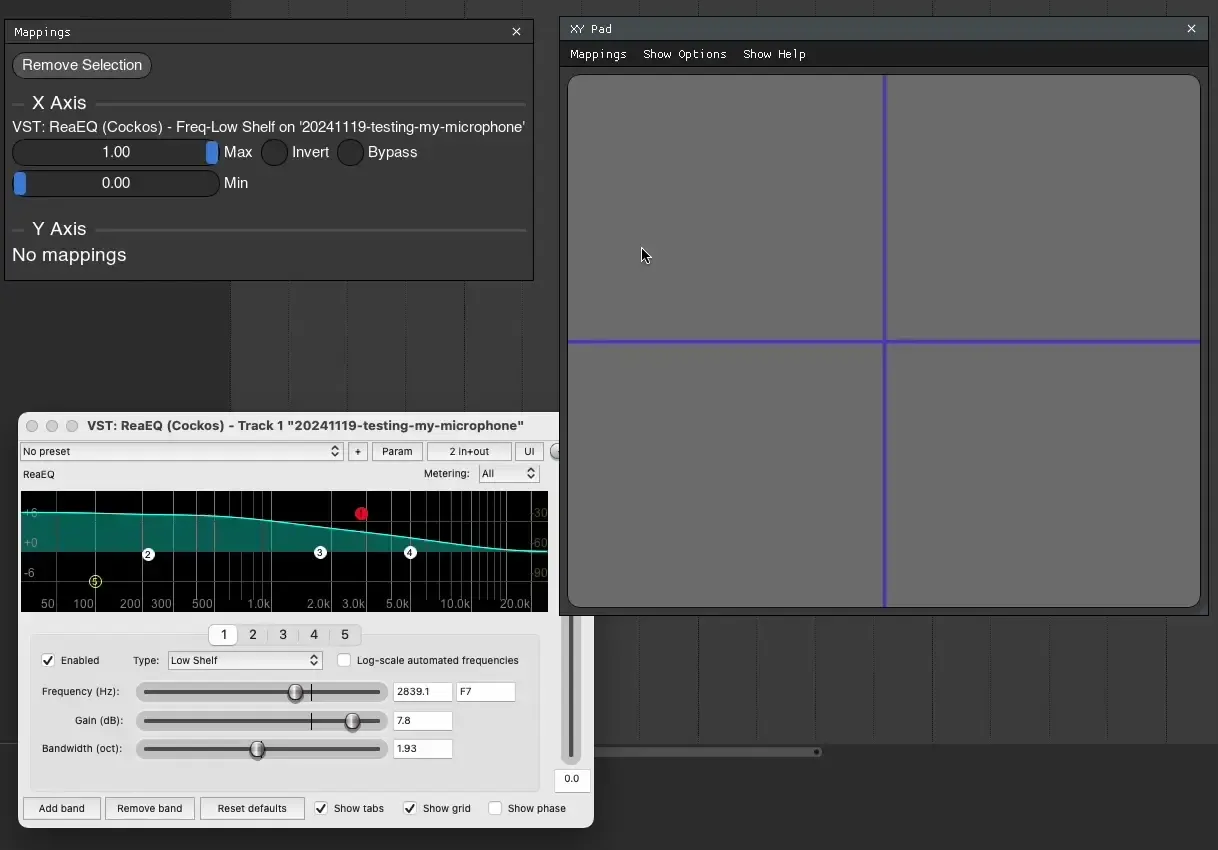The width and height of the screenshot is (1218, 850).
Task: Switch to band tab 3
Action: tap(283, 634)
